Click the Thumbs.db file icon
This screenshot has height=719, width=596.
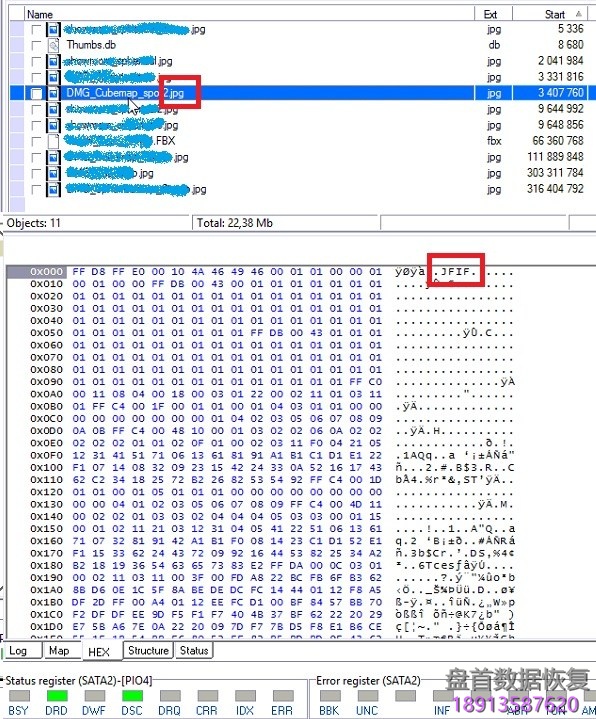point(53,45)
